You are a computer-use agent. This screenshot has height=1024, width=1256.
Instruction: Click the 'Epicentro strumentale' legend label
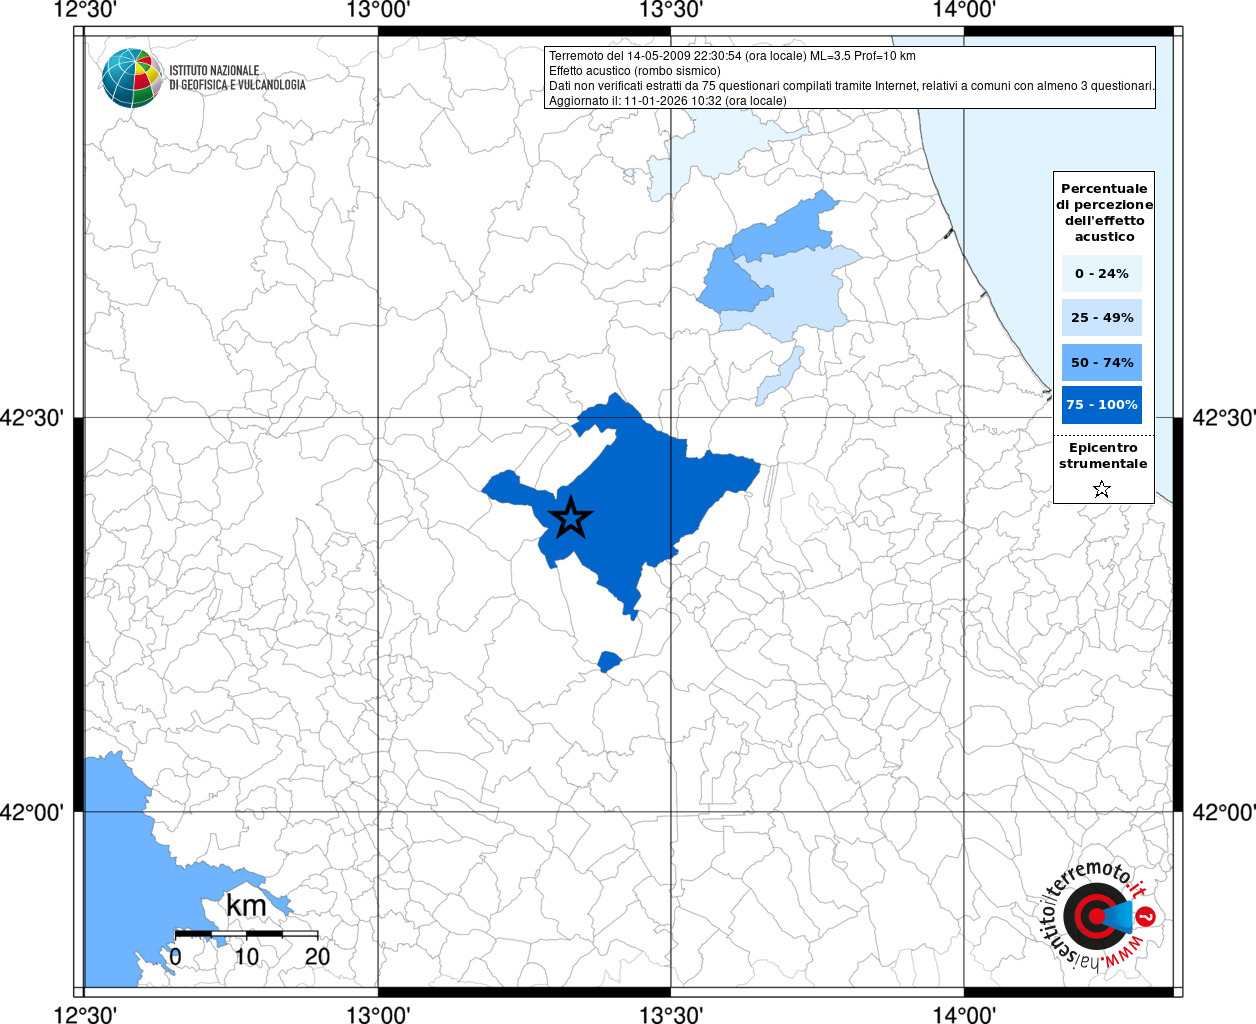(x=1103, y=456)
